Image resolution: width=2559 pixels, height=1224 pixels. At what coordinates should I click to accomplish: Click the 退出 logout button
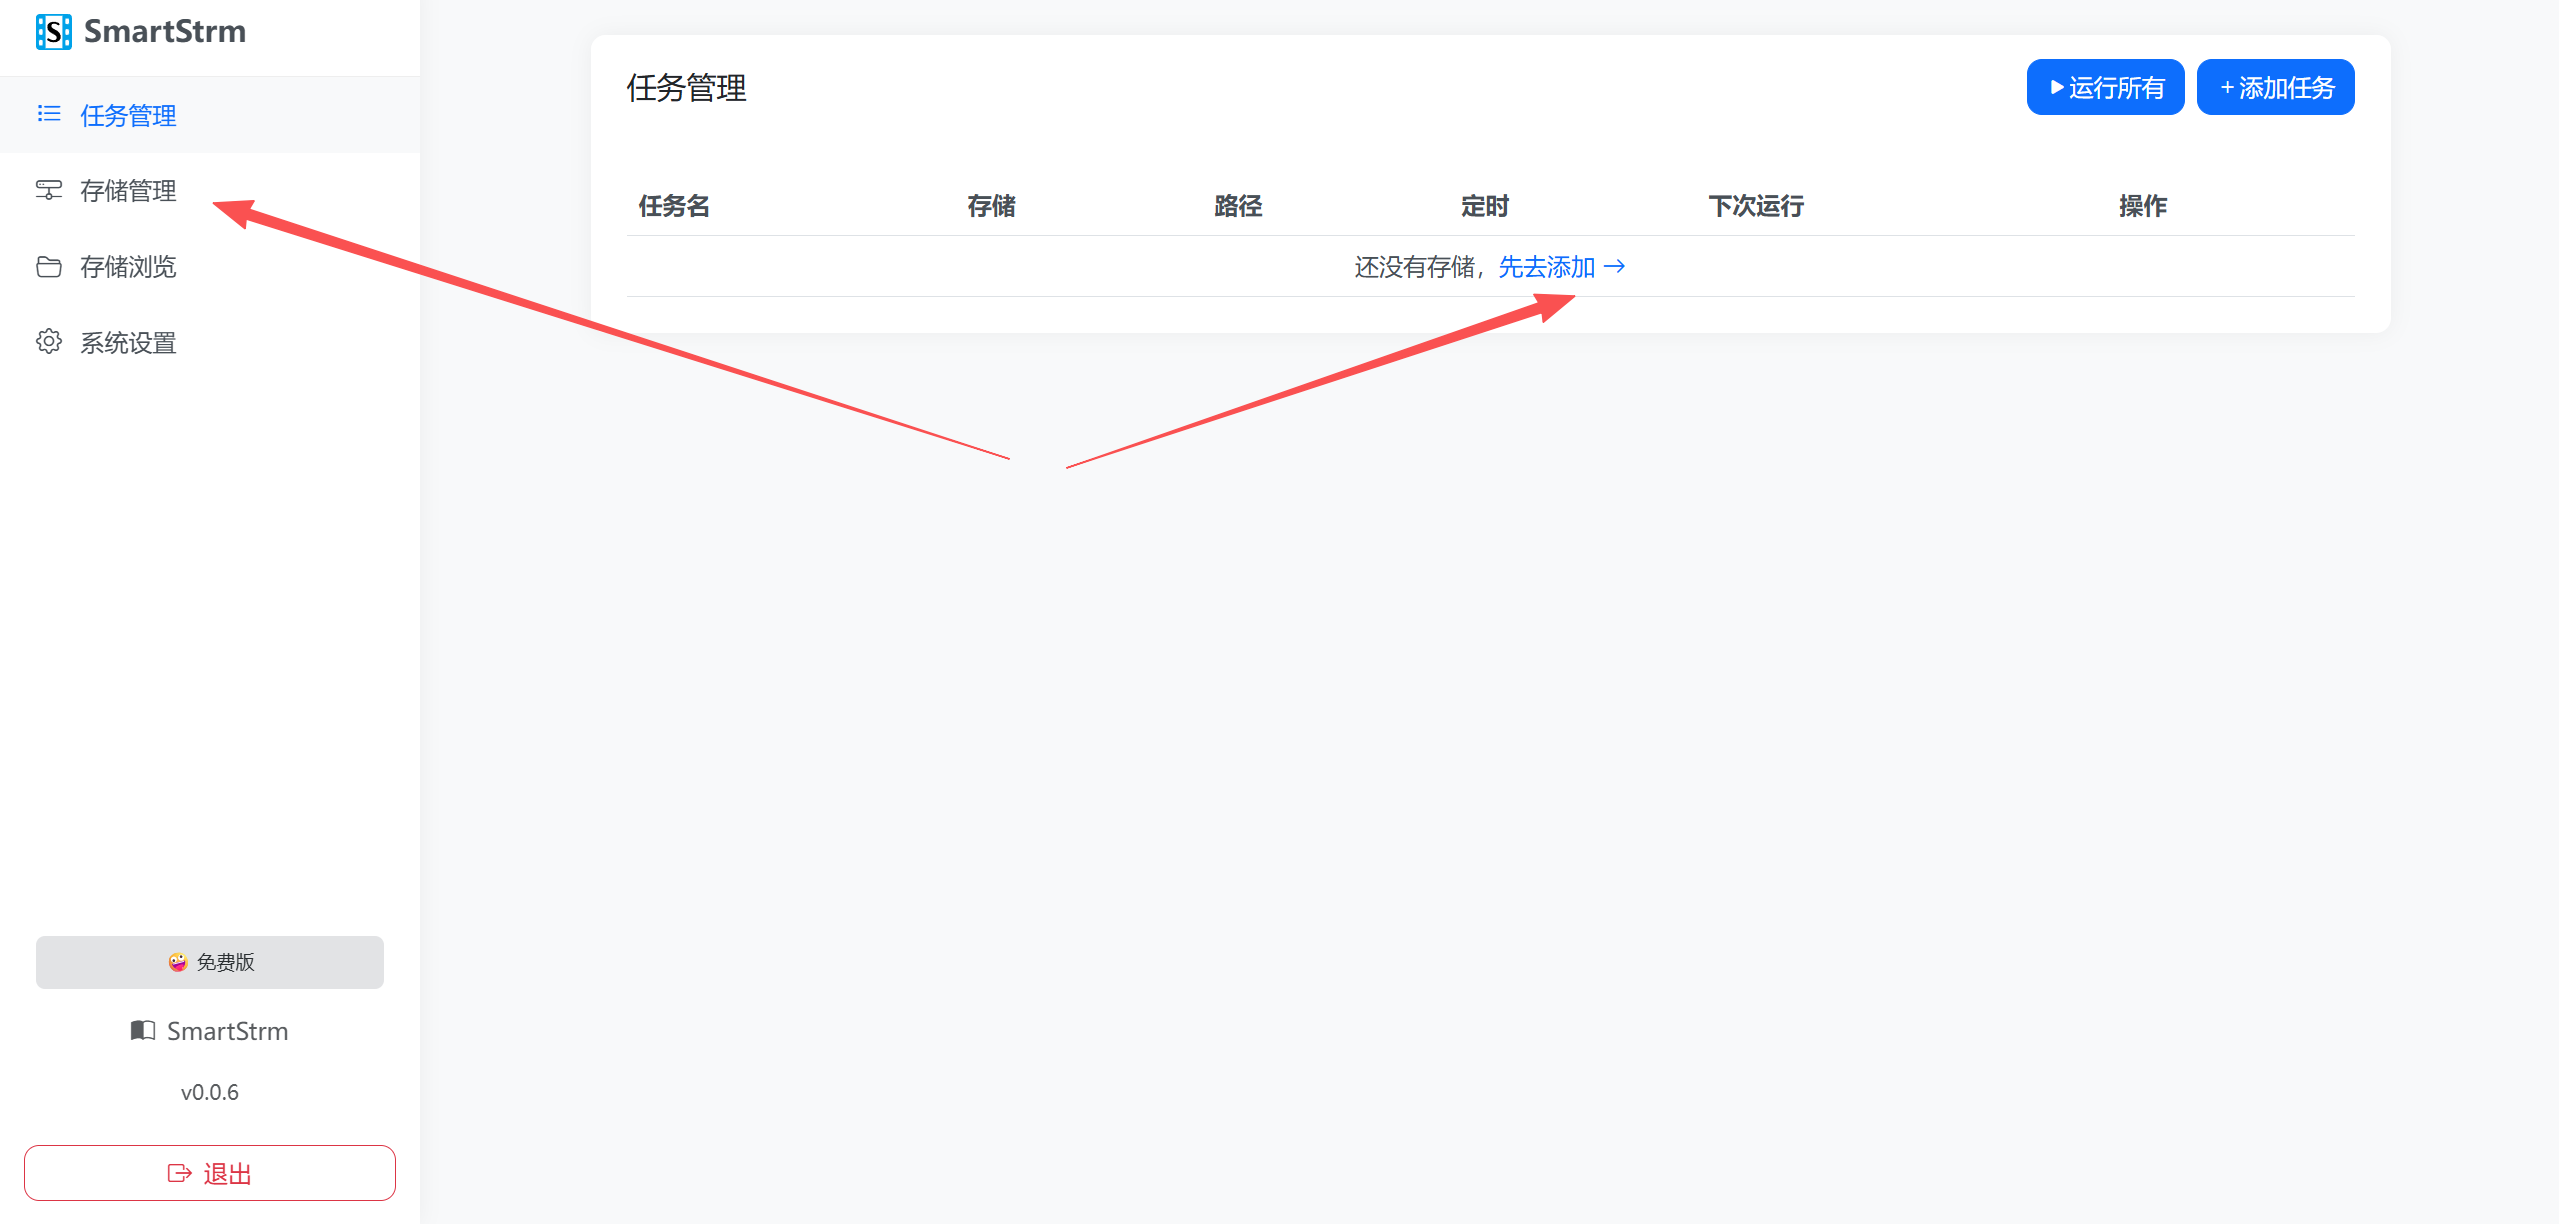210,1173
